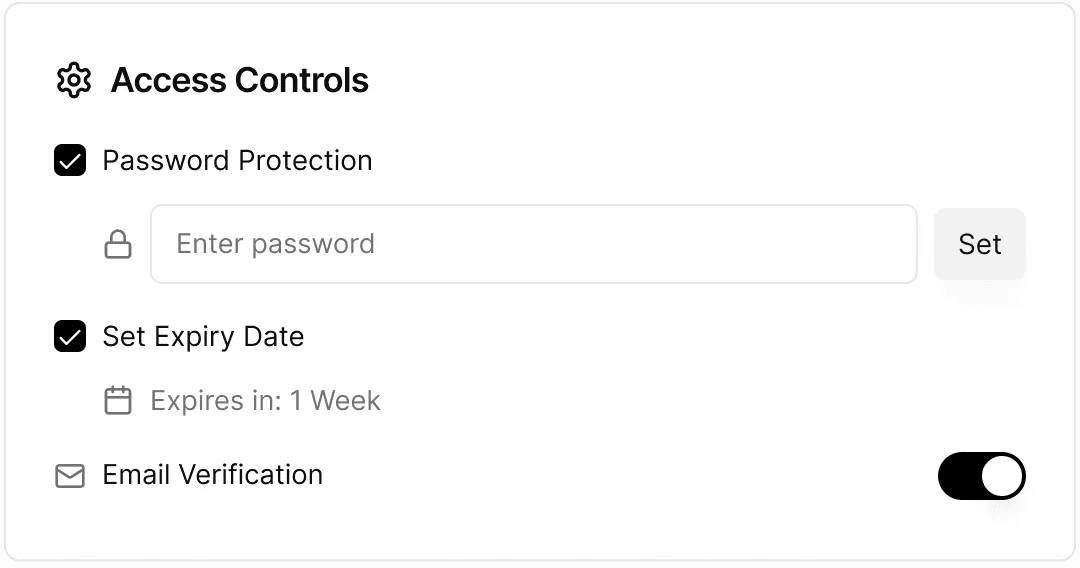
Task: Click the Enter password placeholder text
Action: click(x=275, y=244)
